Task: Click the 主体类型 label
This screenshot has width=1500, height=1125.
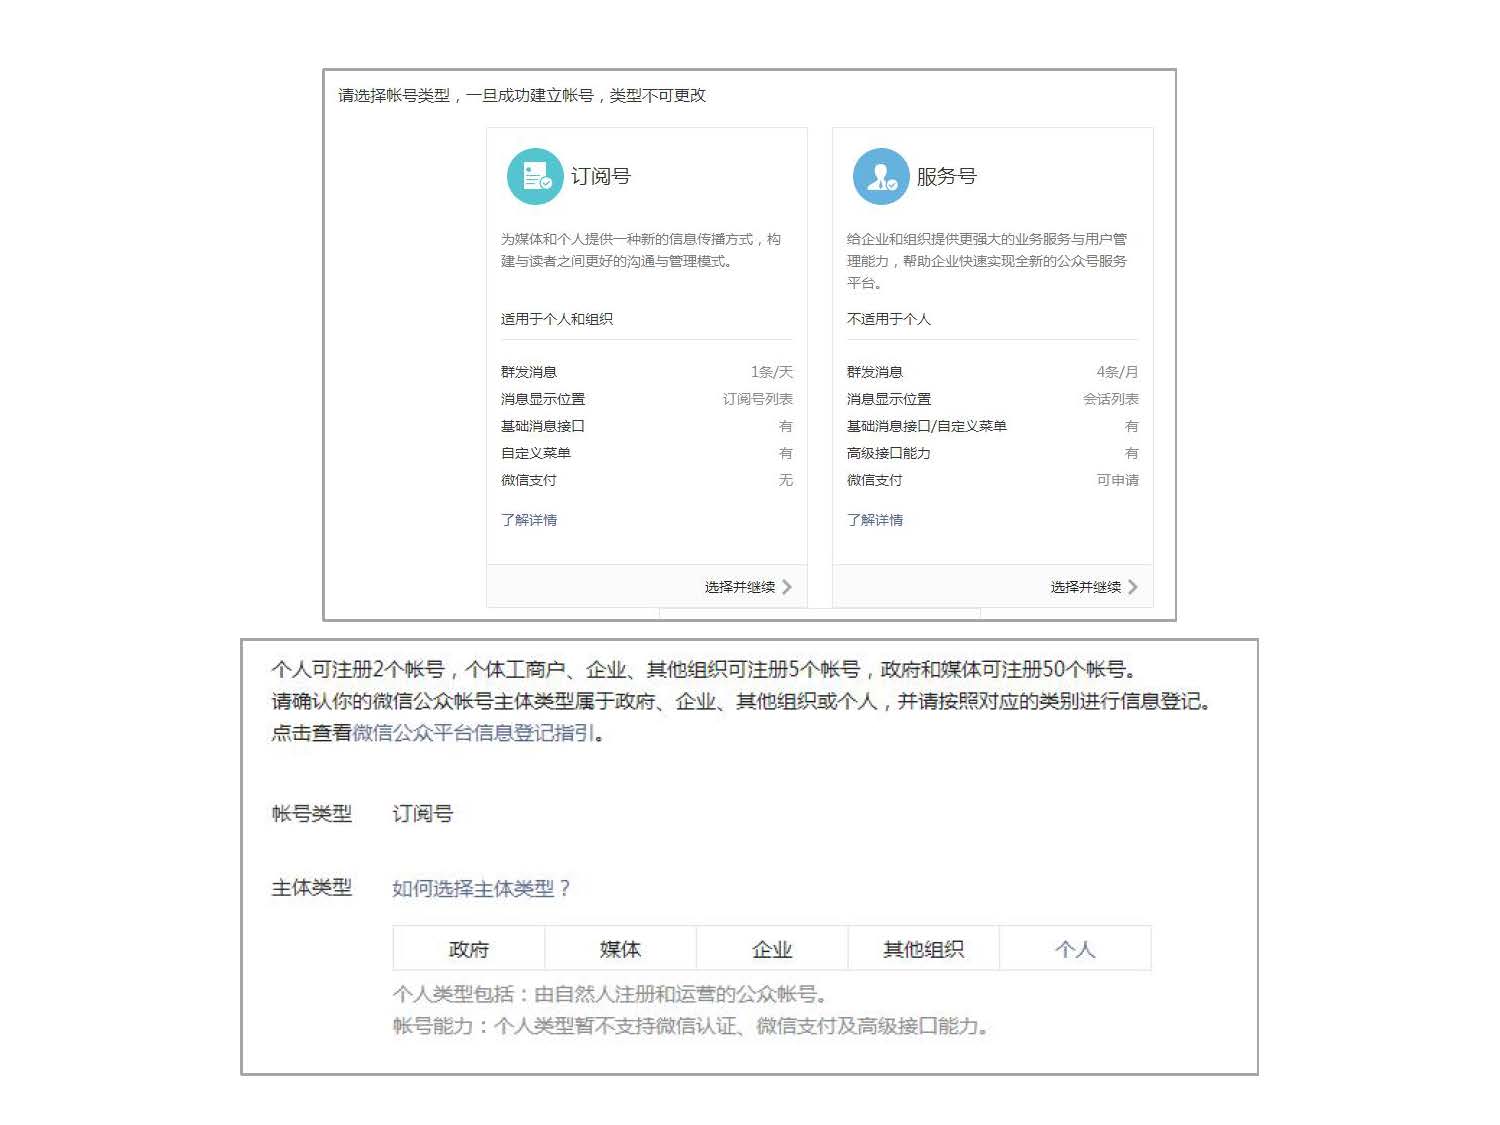Action: 312,887
